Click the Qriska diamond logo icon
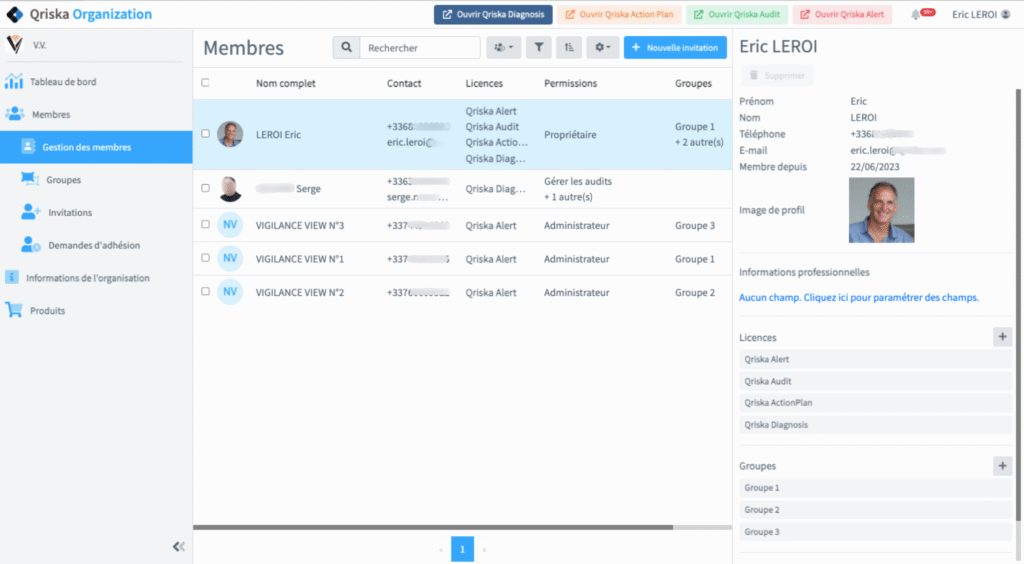 point(14,14)
